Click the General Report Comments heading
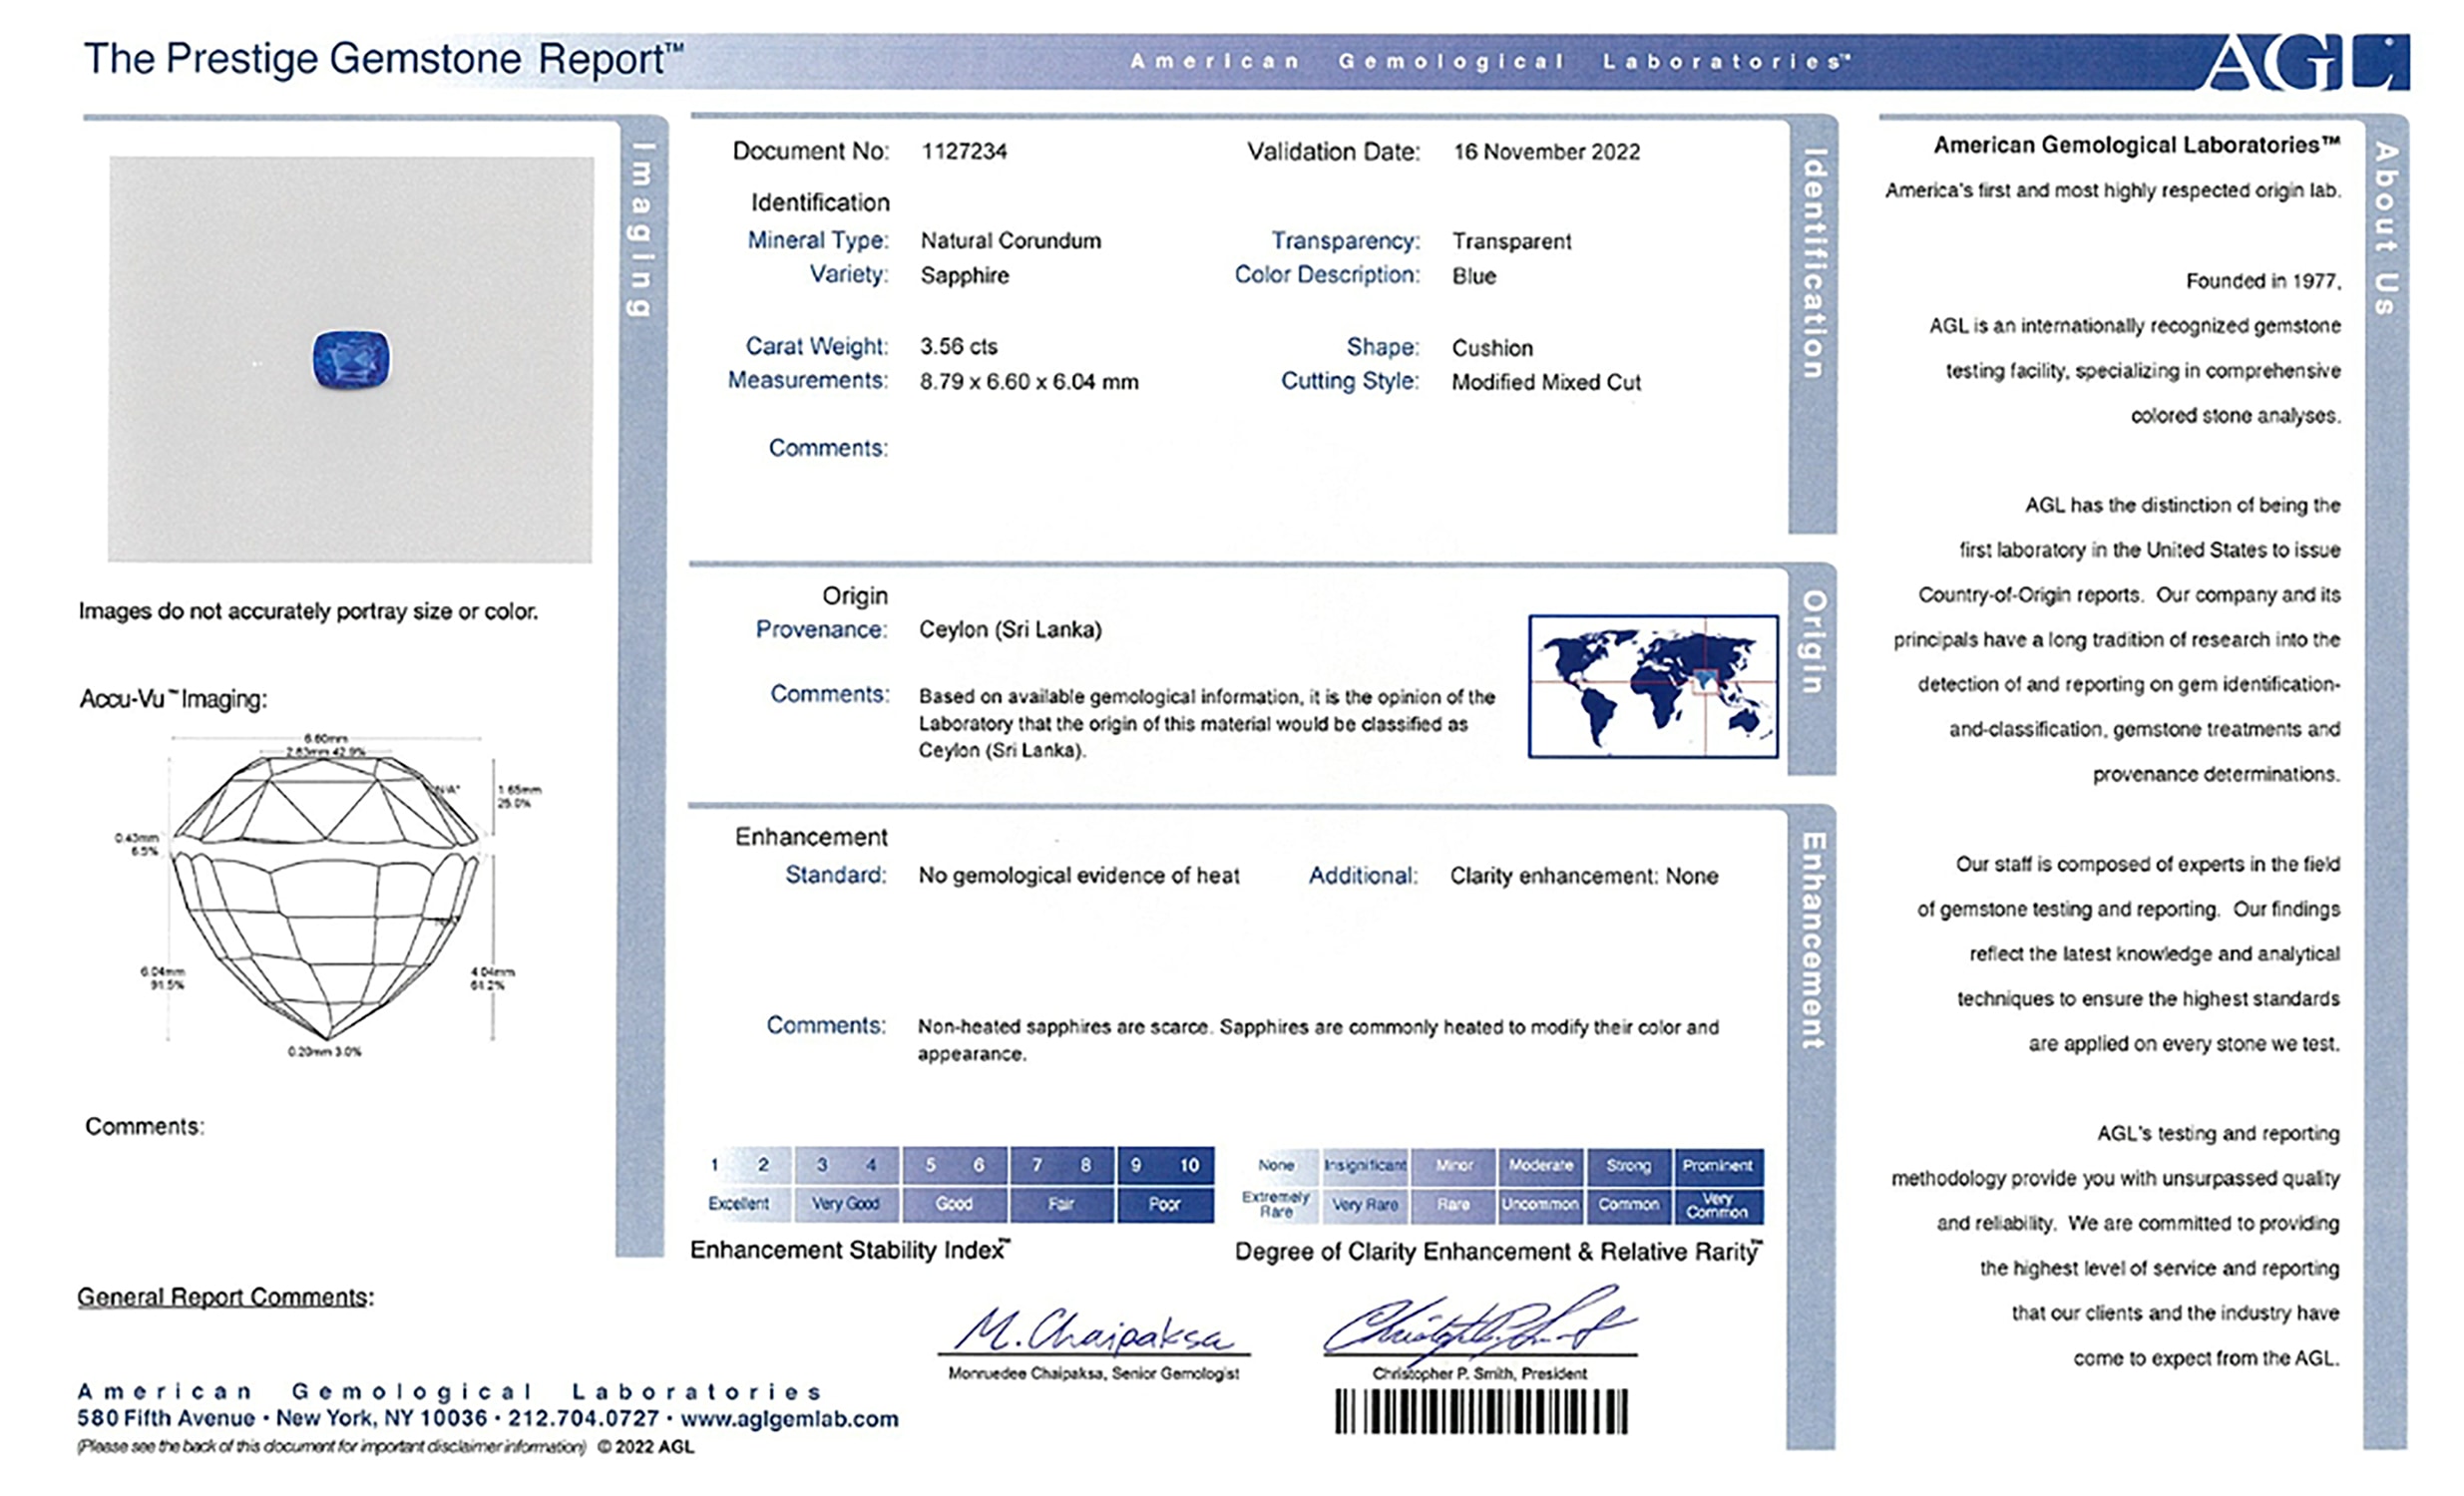The width and height of the screenshot is (2464, 1496). [225, 1297]
